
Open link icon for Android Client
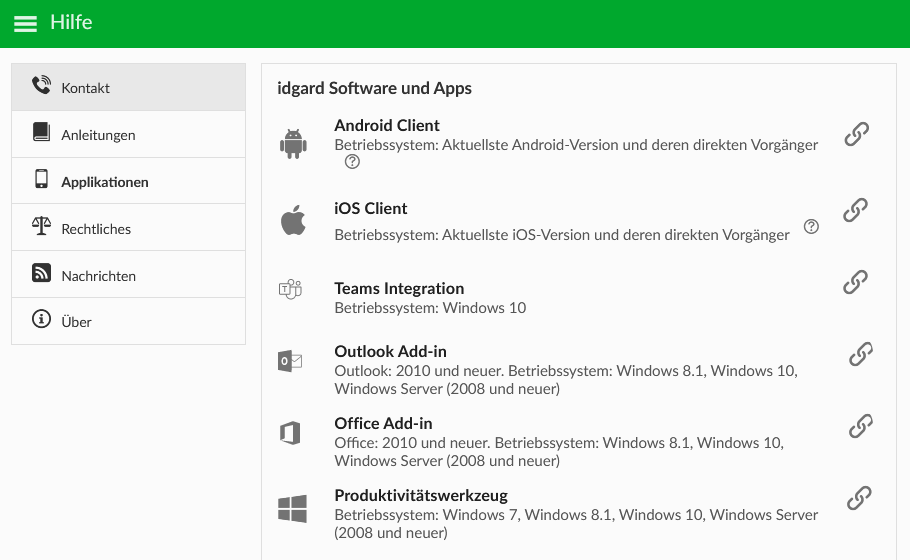857,134
